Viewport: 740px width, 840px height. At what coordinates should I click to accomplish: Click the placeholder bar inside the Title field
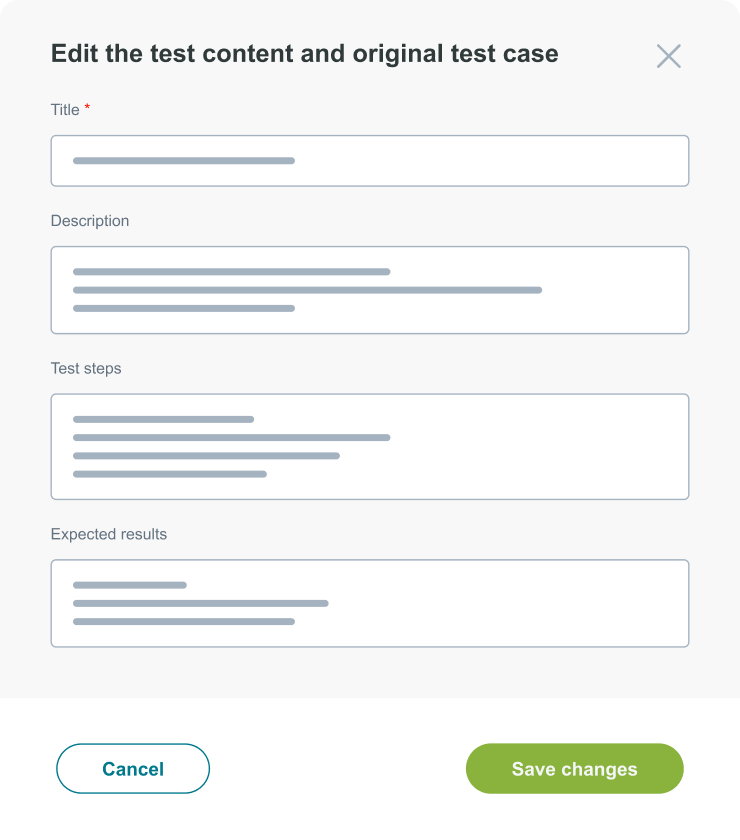tap(182, 160)
